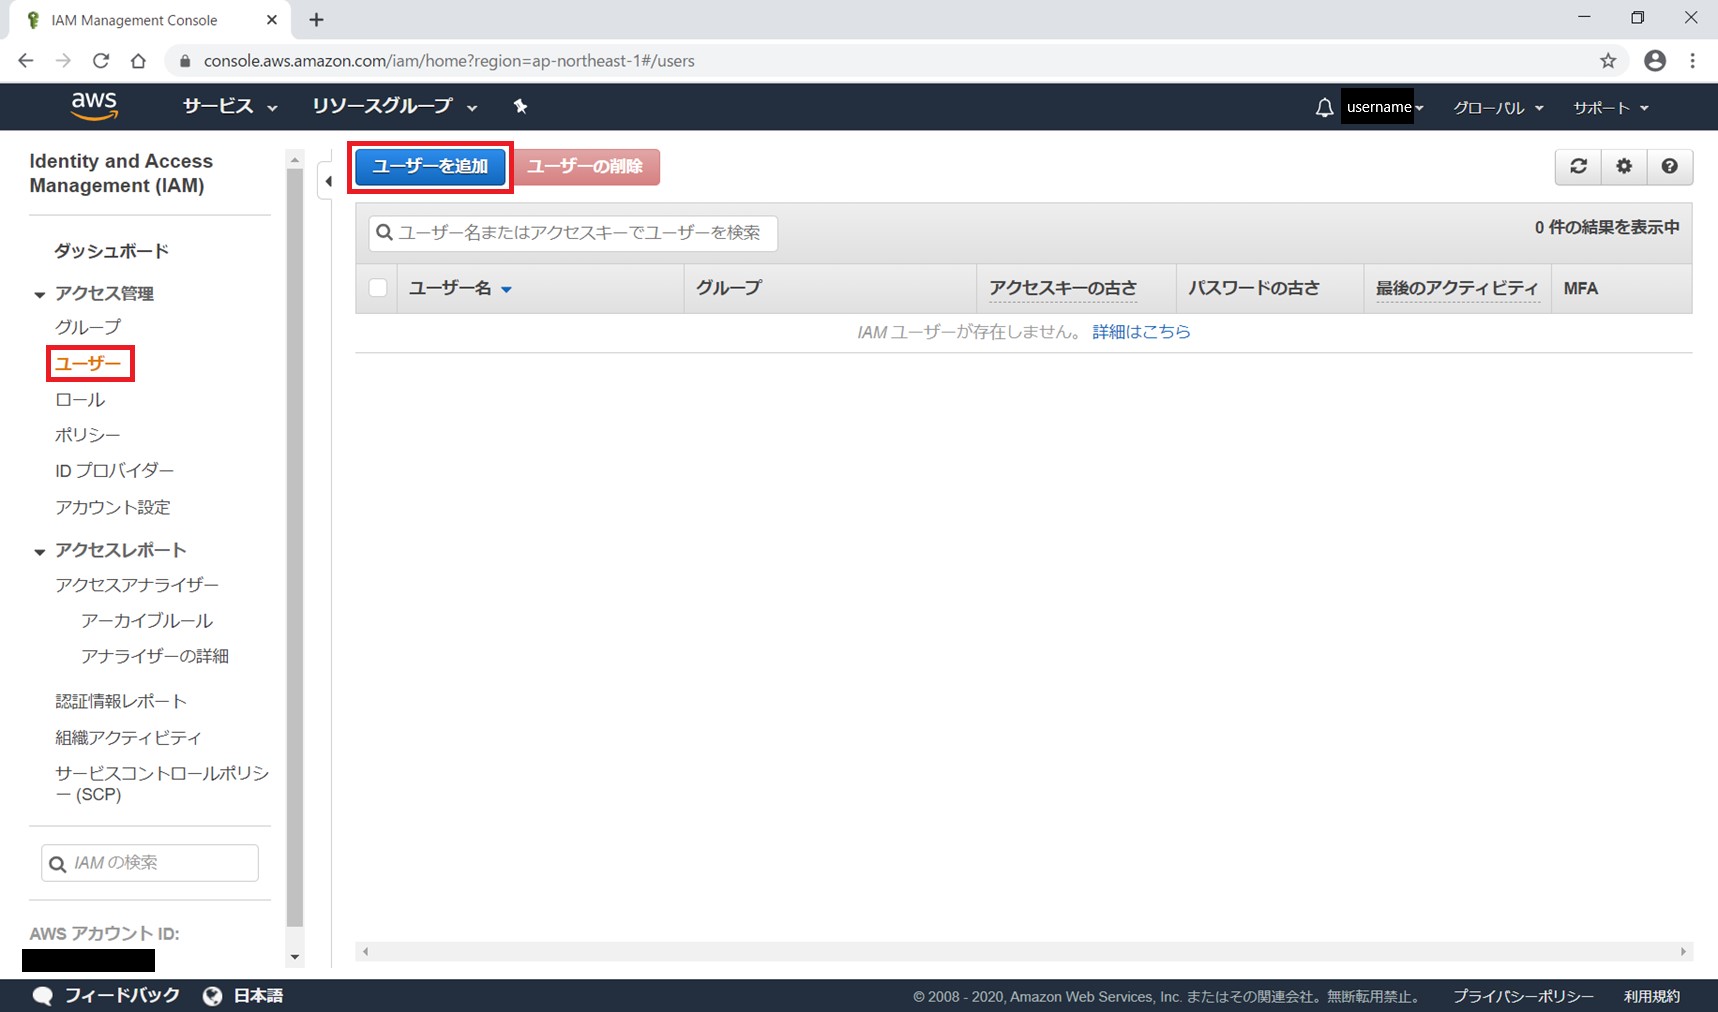
Task: Sort by ユーザー名 column arrow
Action: click(506, 289)
